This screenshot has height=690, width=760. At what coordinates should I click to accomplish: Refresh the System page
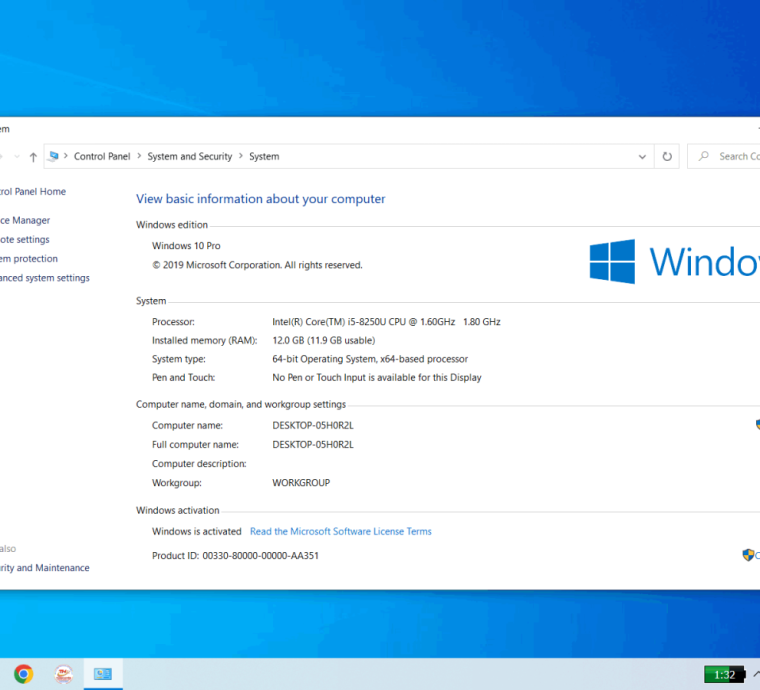(x=667, y=157)
